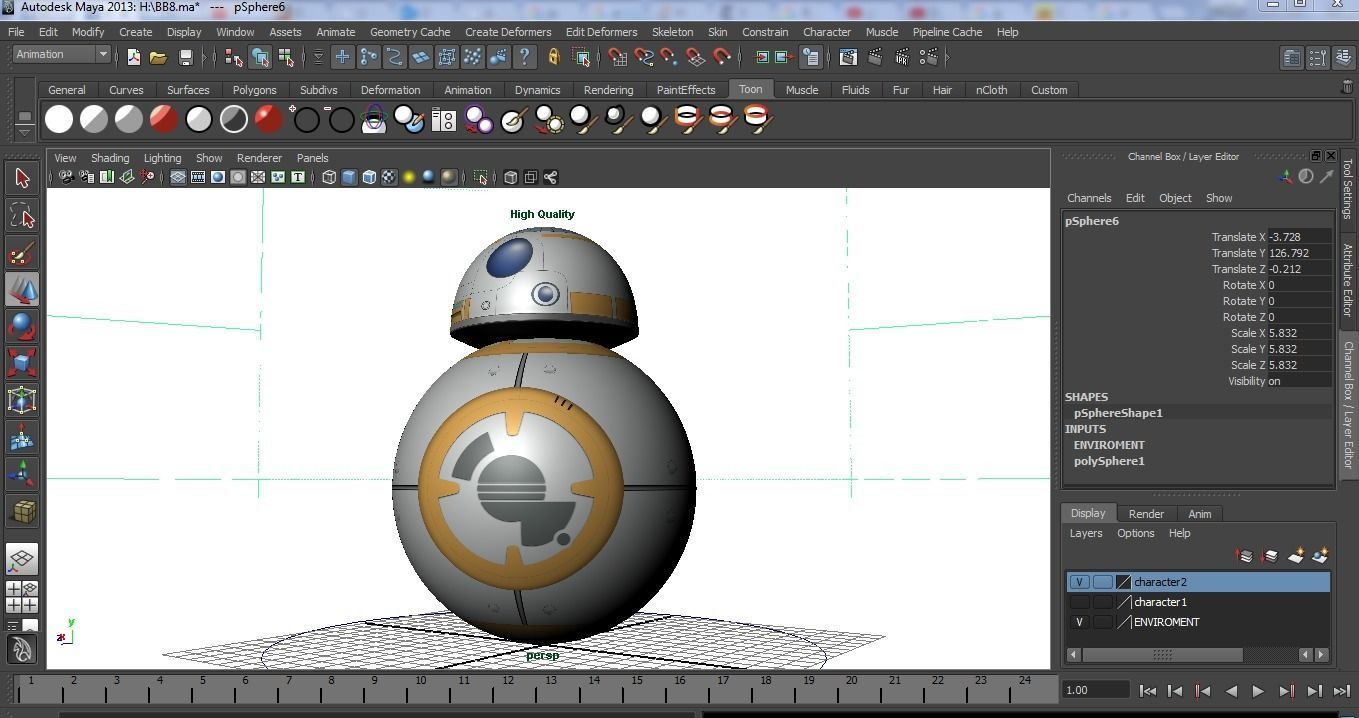Screen dimensions: 1359x718
Task: Select the arrow Select tool
Action: [x=22, y=179]
